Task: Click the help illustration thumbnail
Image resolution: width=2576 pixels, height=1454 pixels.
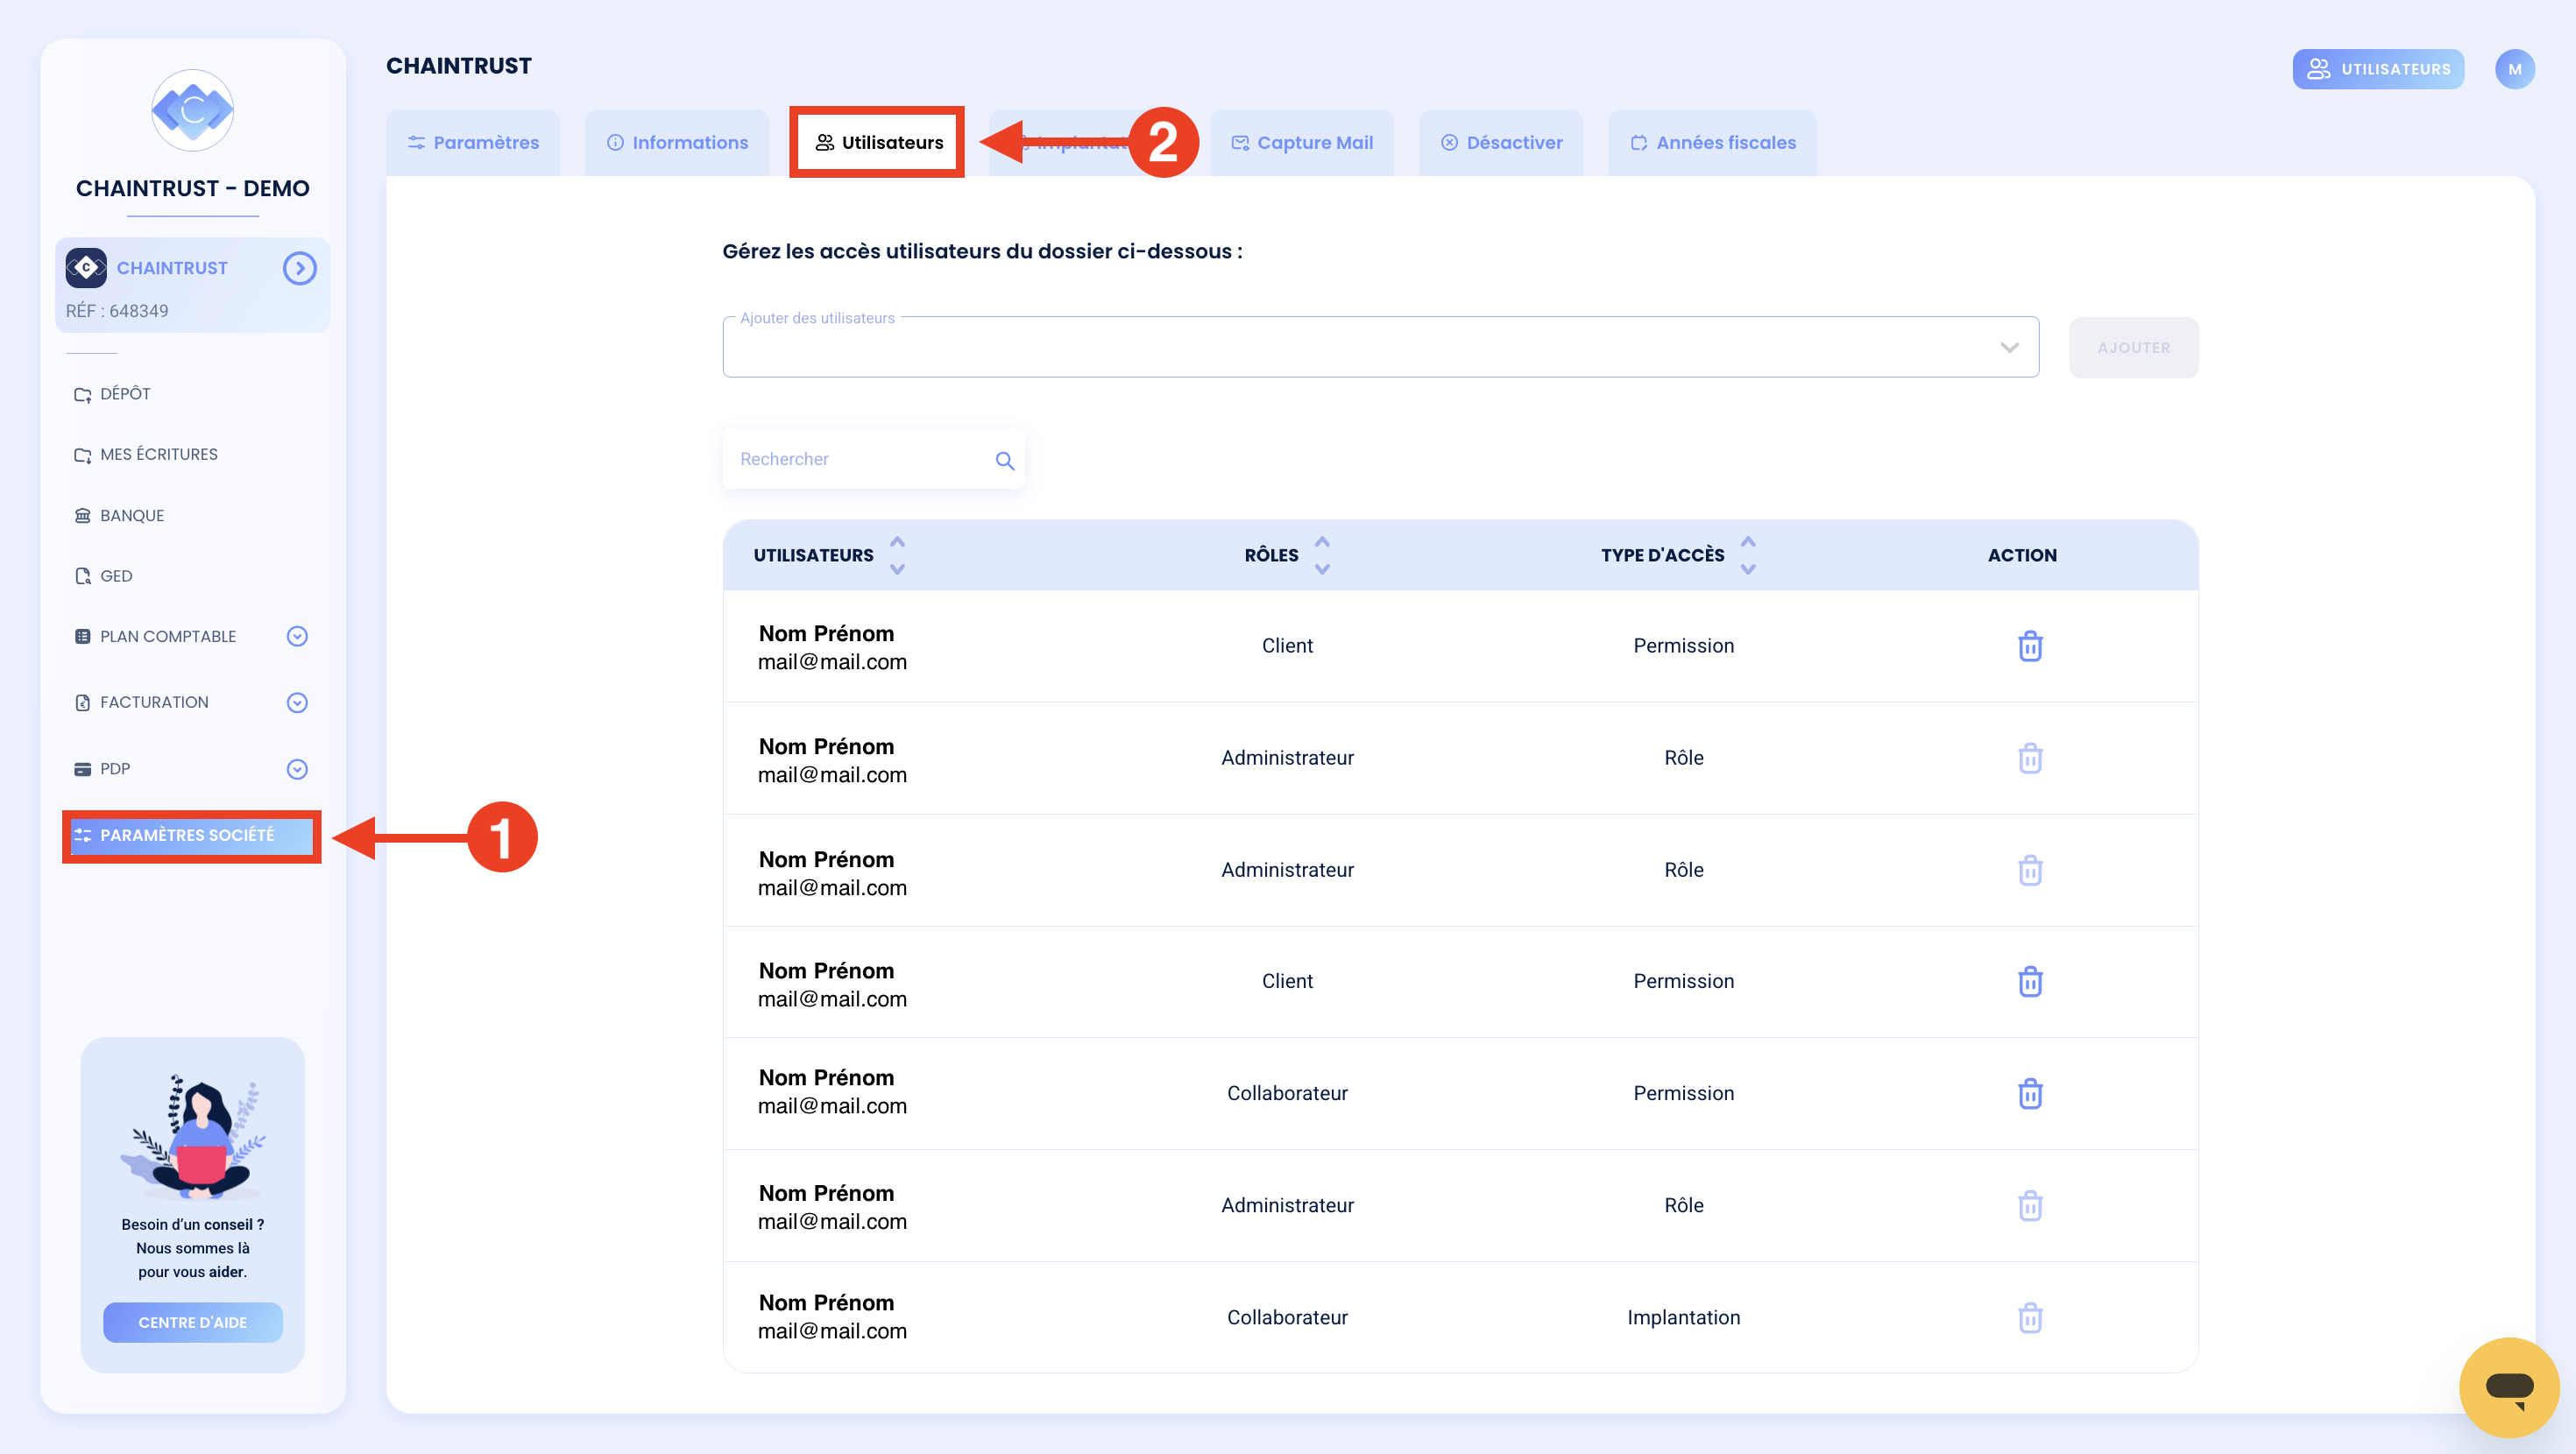Action: (x=192, y=1136)
